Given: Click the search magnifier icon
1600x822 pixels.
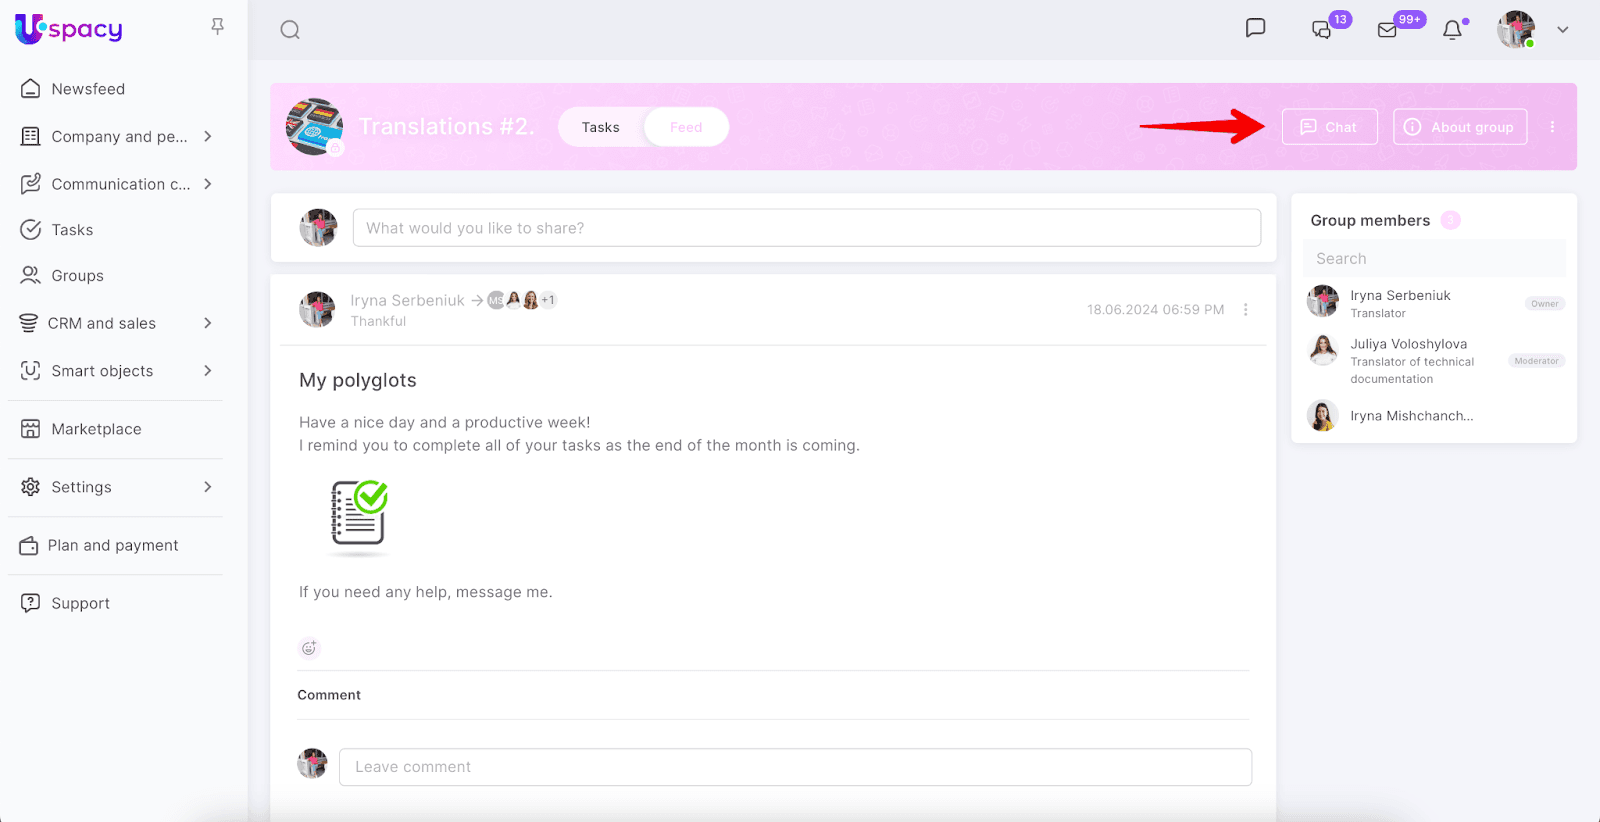Looking at the screenshot, I should coord(290,30).
